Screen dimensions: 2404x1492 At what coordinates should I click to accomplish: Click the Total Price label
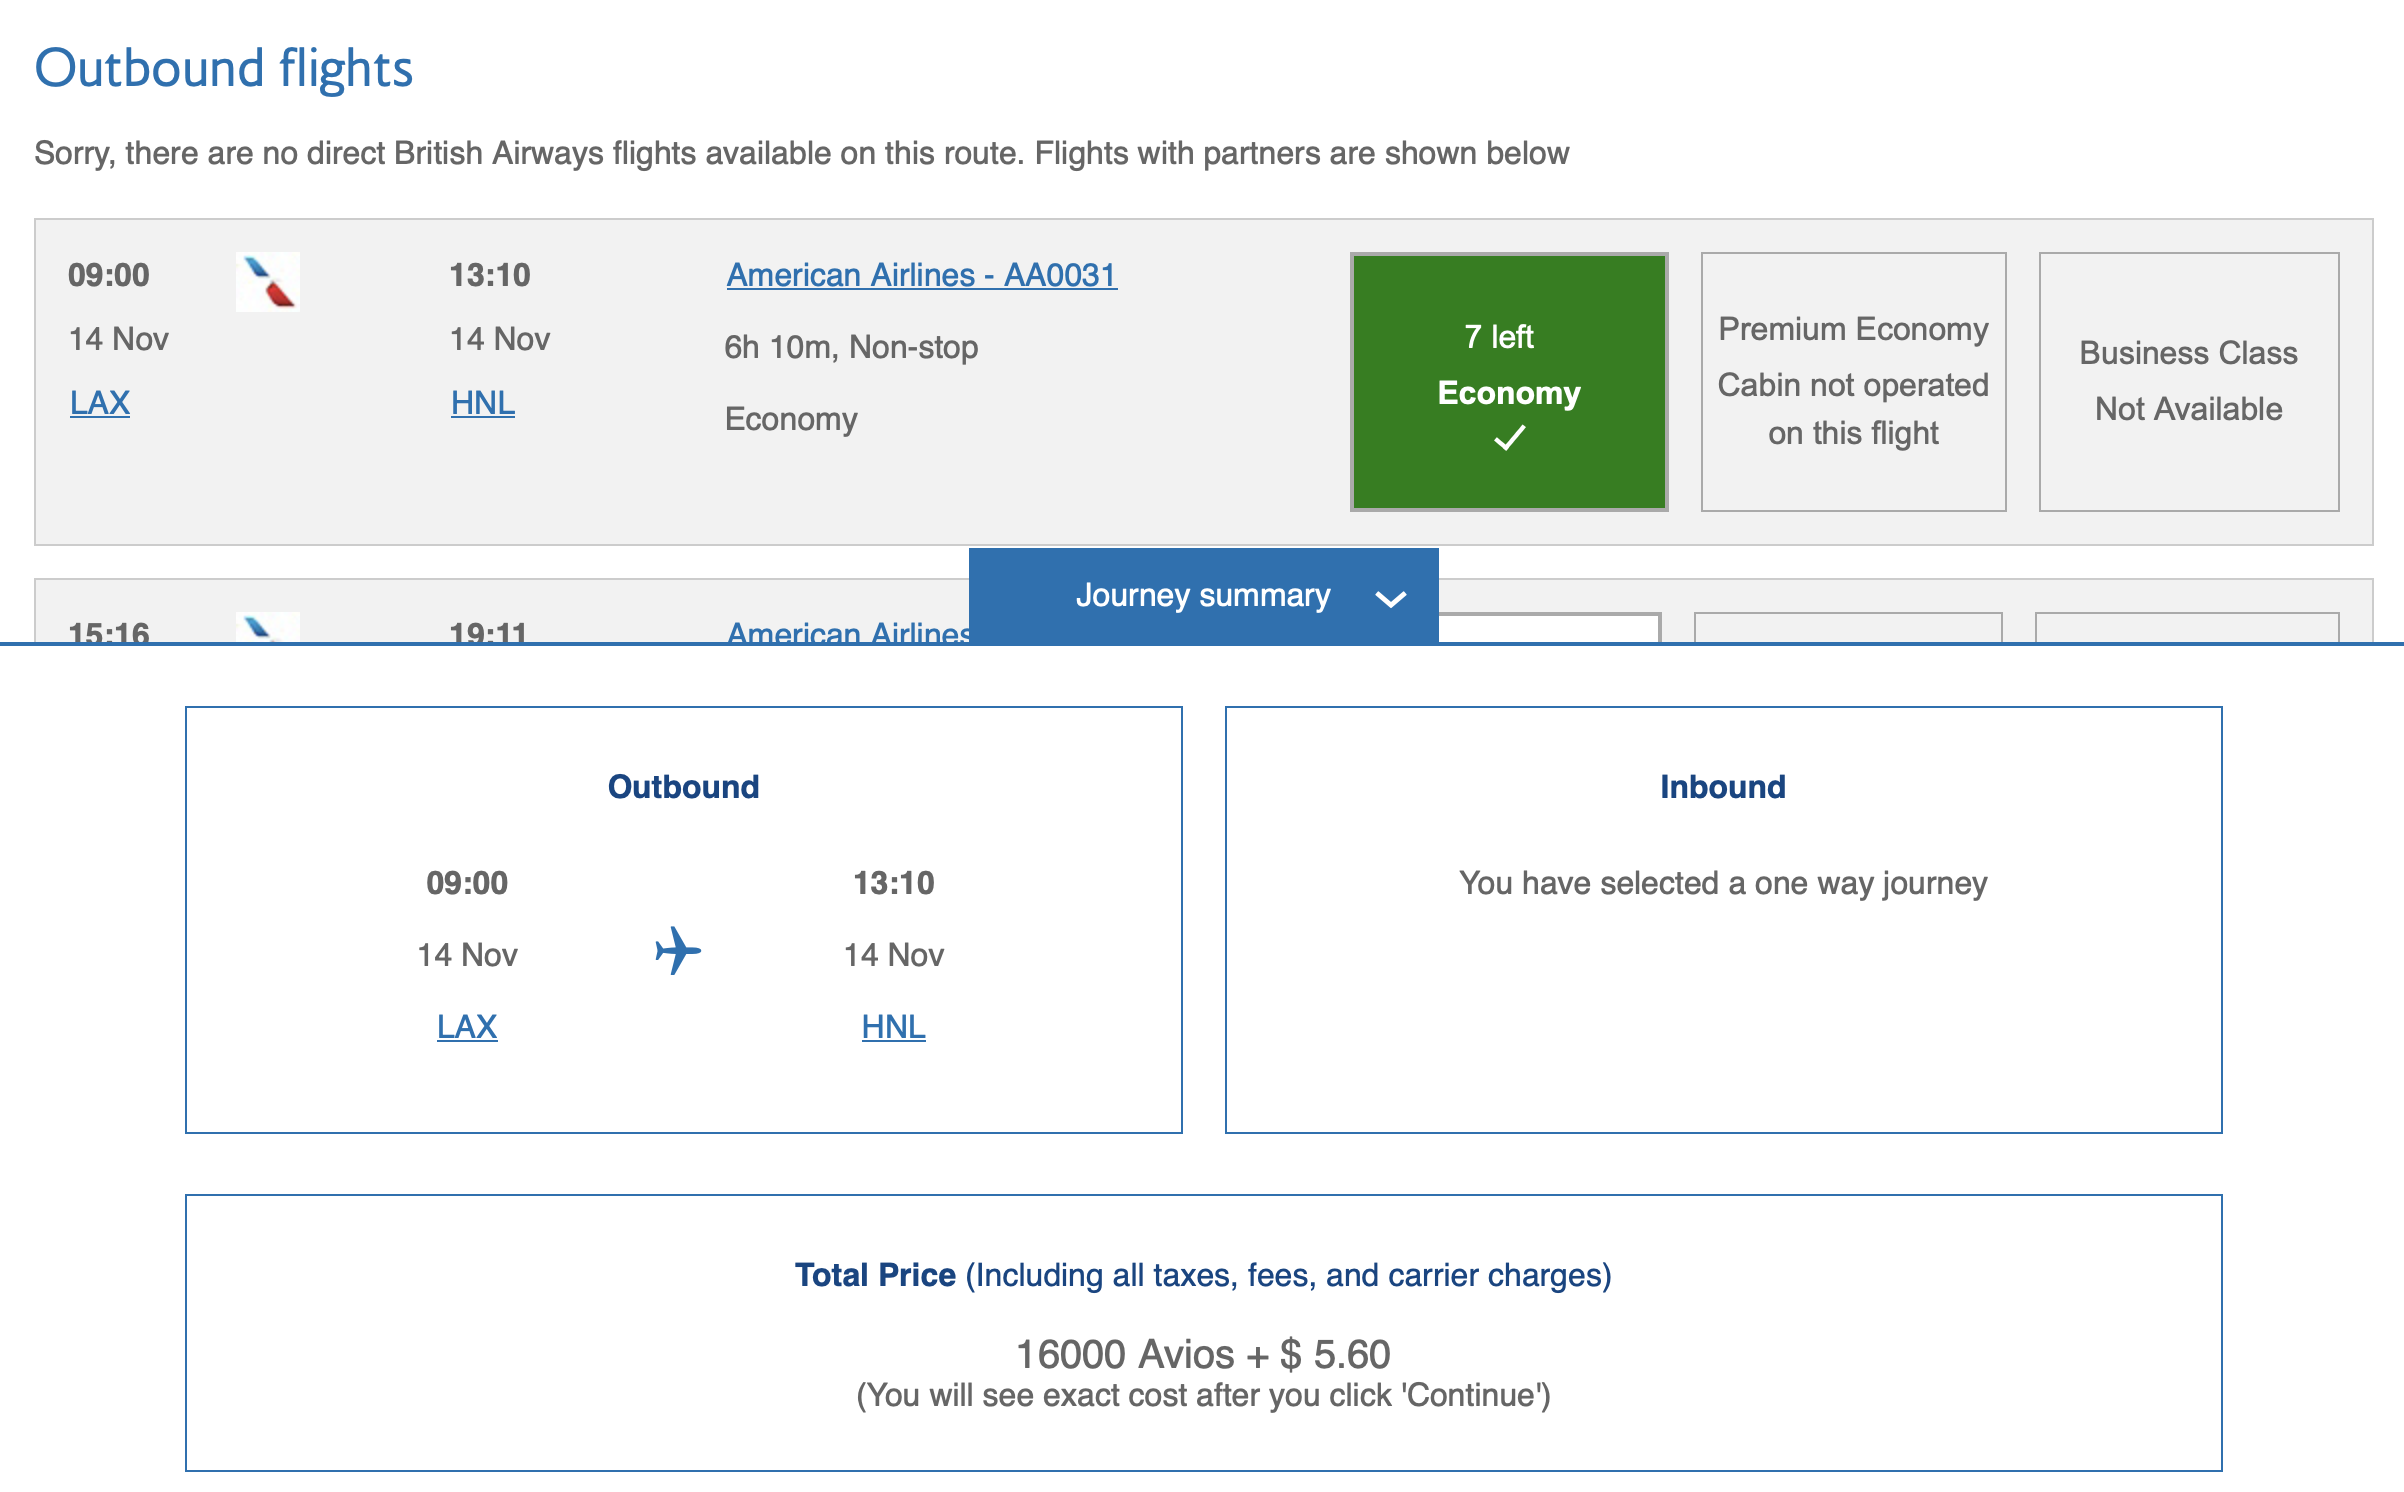click(875, 1275)
